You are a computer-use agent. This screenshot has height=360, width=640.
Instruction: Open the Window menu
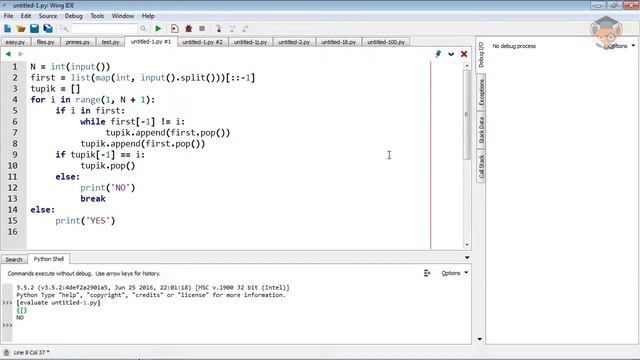click(x=123, y=16)
